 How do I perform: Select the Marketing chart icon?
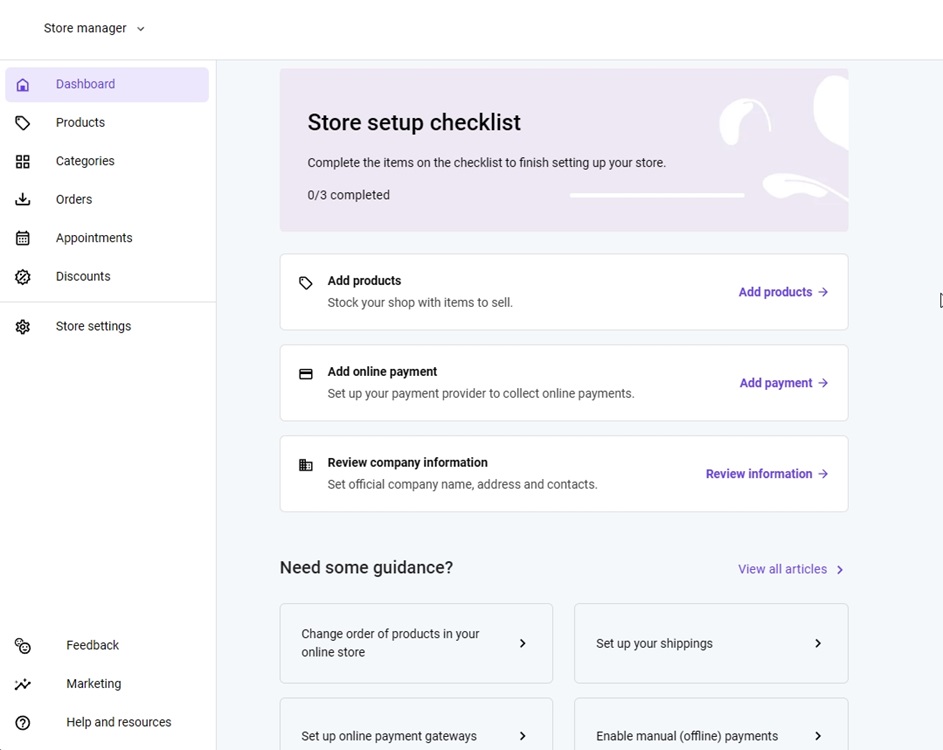pos(22,683)
